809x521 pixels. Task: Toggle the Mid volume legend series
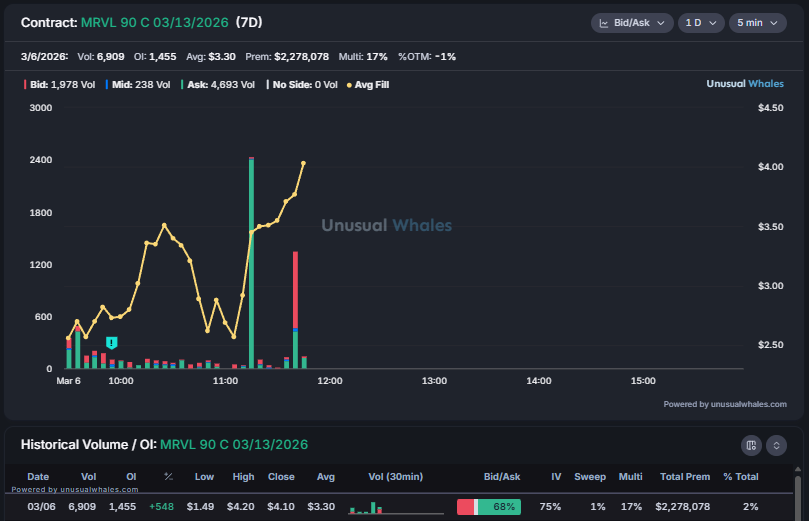point(138,85)
